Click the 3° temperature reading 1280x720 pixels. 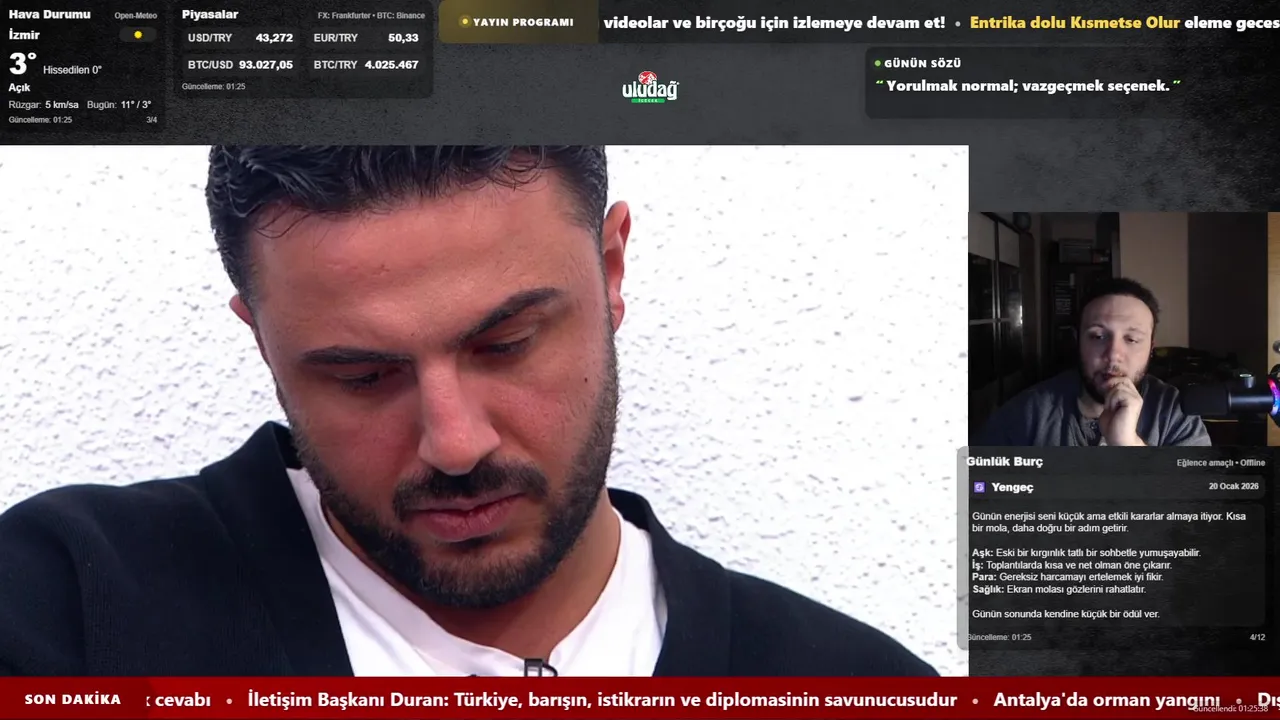pyautogui.click(x=22, y=64)
